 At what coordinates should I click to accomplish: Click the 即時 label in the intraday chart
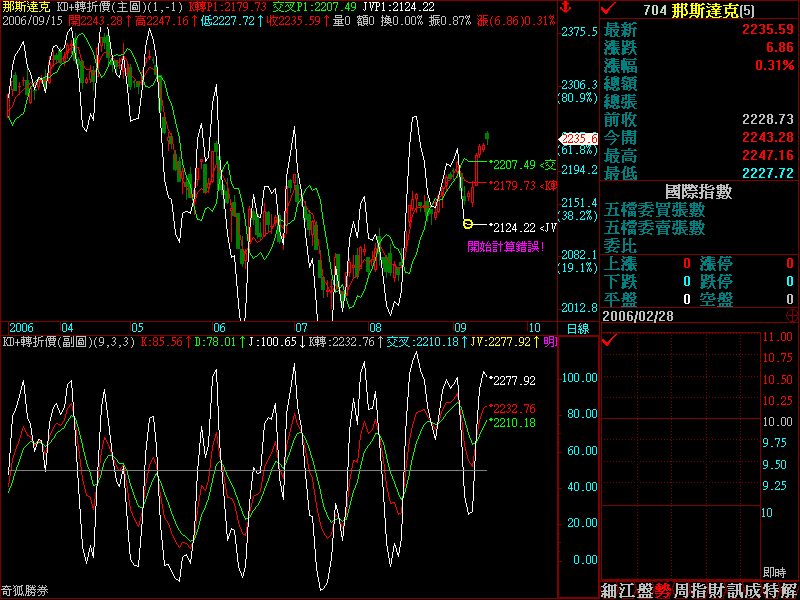pos(774,571)
